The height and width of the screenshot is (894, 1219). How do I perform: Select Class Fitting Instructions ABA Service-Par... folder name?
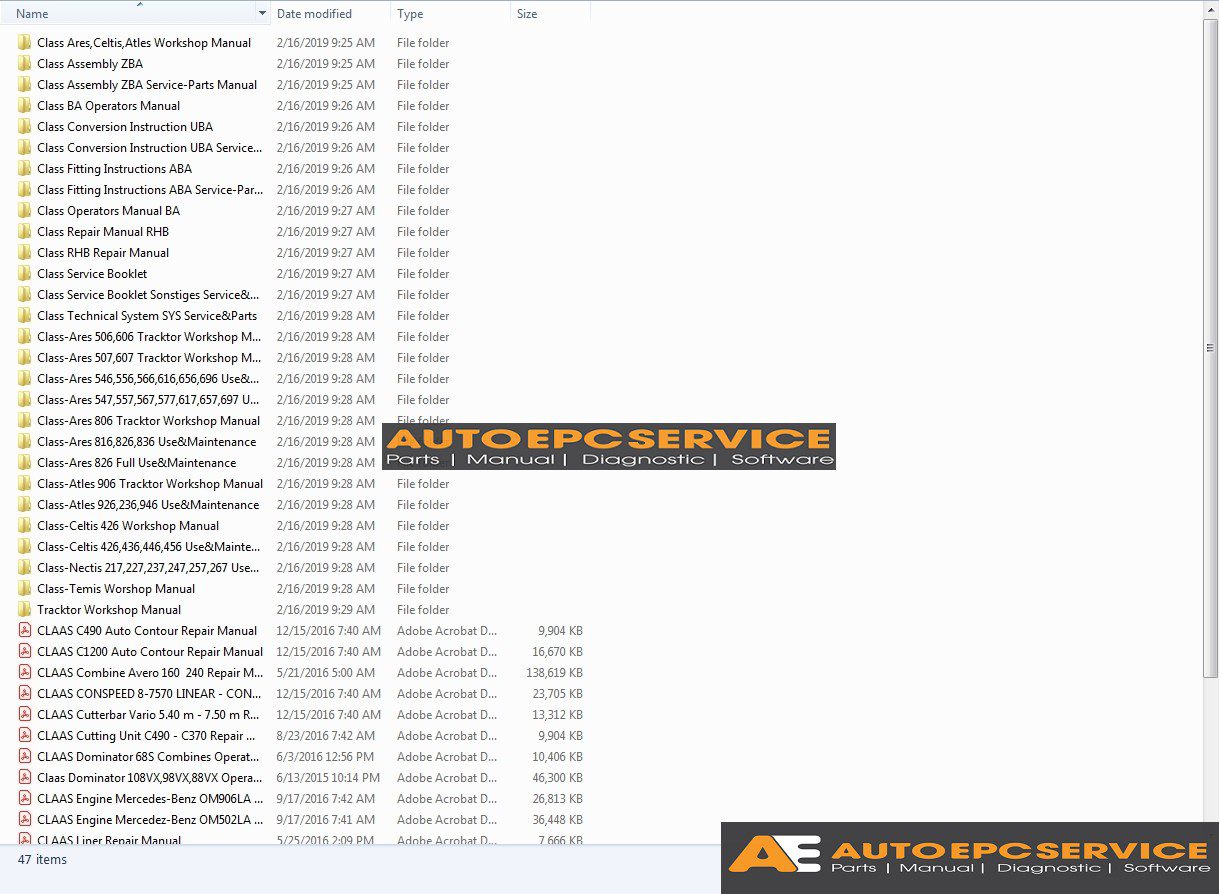150,190
